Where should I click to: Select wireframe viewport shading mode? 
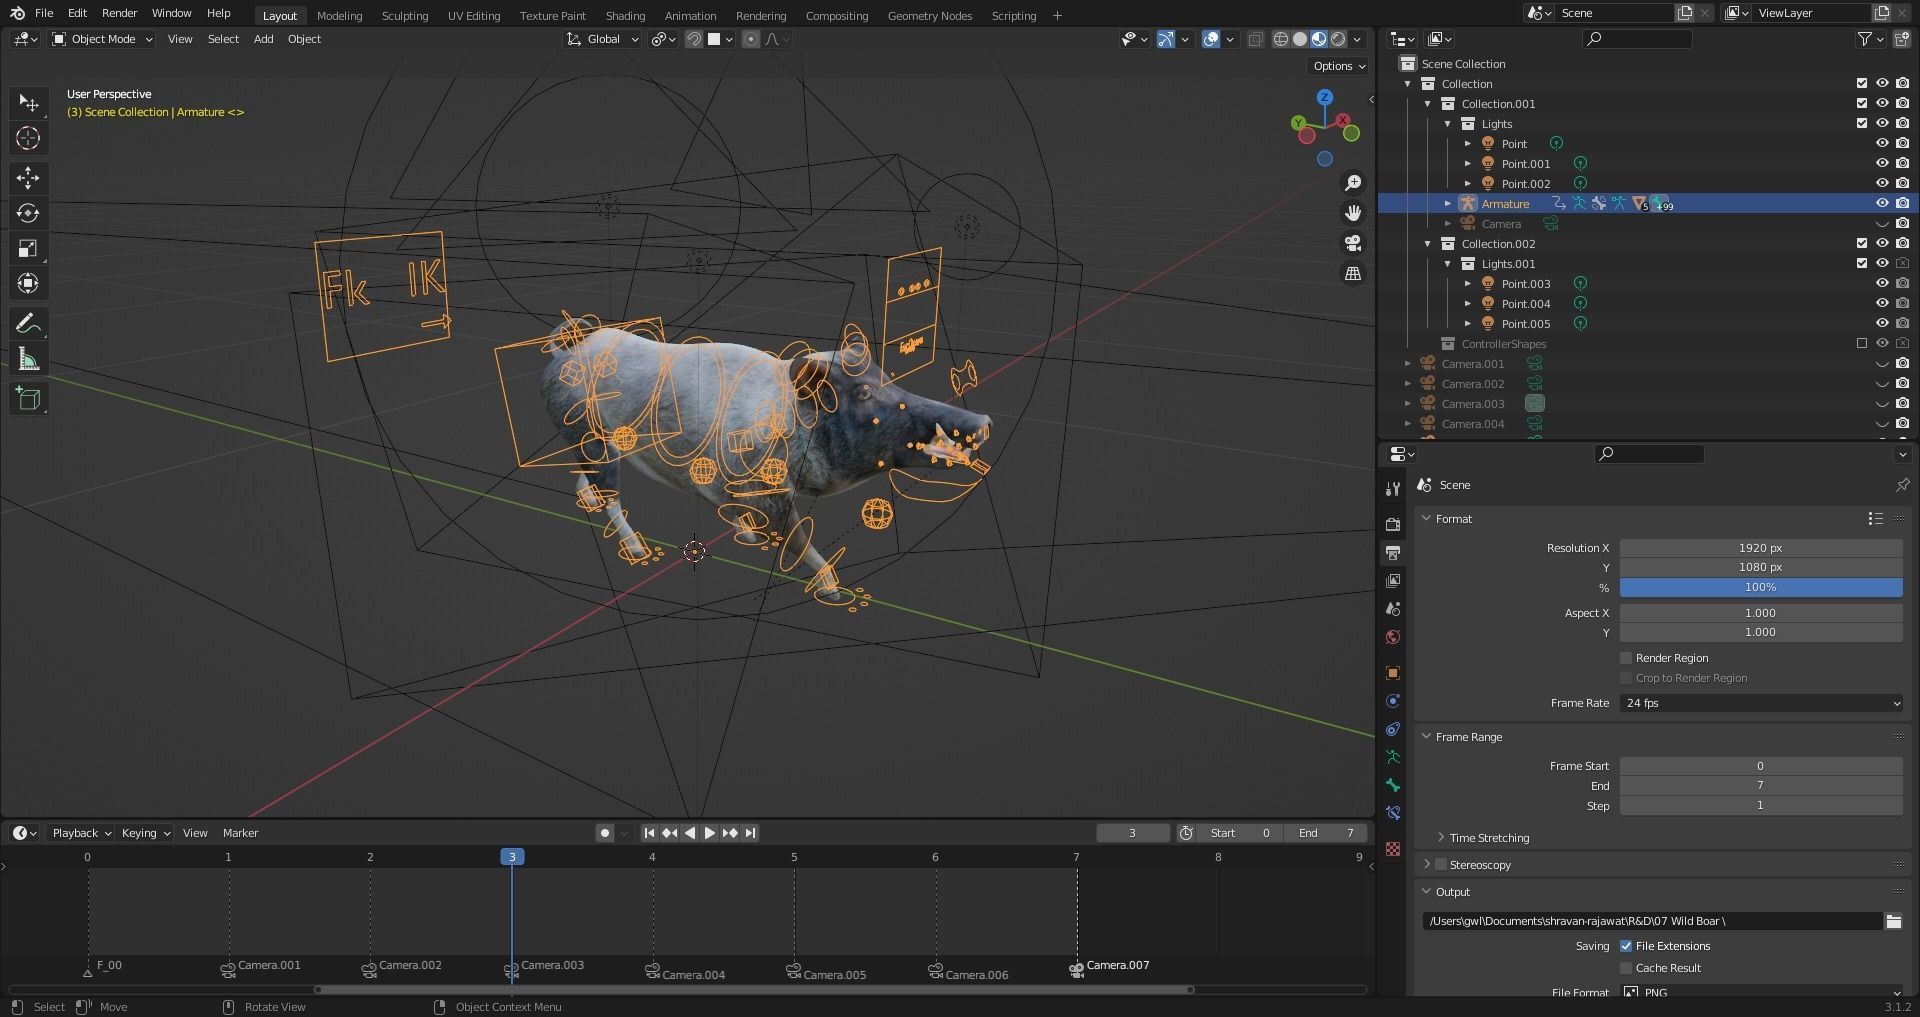(1280, 39)
